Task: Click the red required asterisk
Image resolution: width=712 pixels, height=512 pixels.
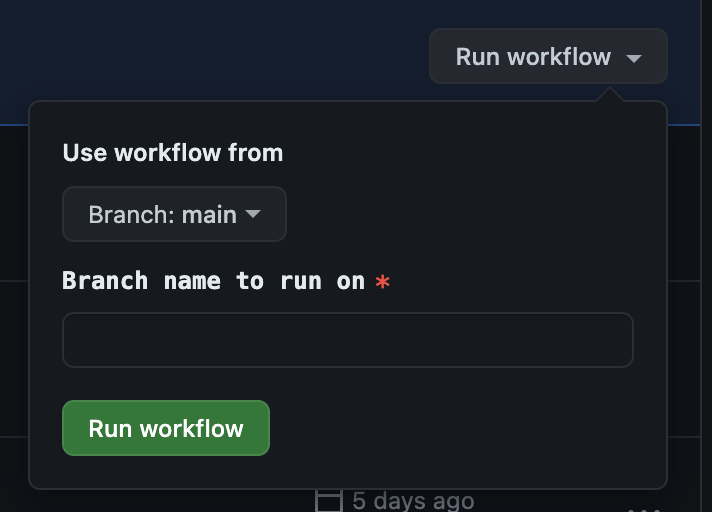Action: 382,281
